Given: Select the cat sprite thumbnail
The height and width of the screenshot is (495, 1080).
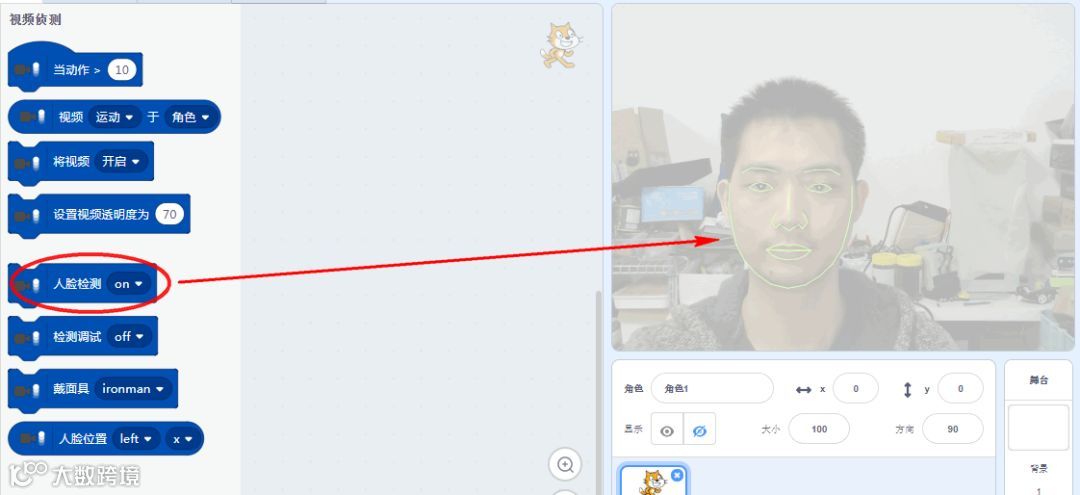Looking at the screenshot, I should (x=654, y=480).
